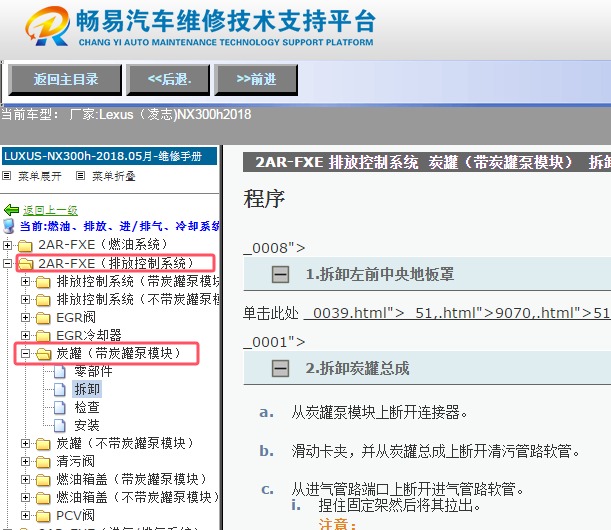Go back with the <<后退 button
This screenshot has height=530, width=611.
coord(168,80)
